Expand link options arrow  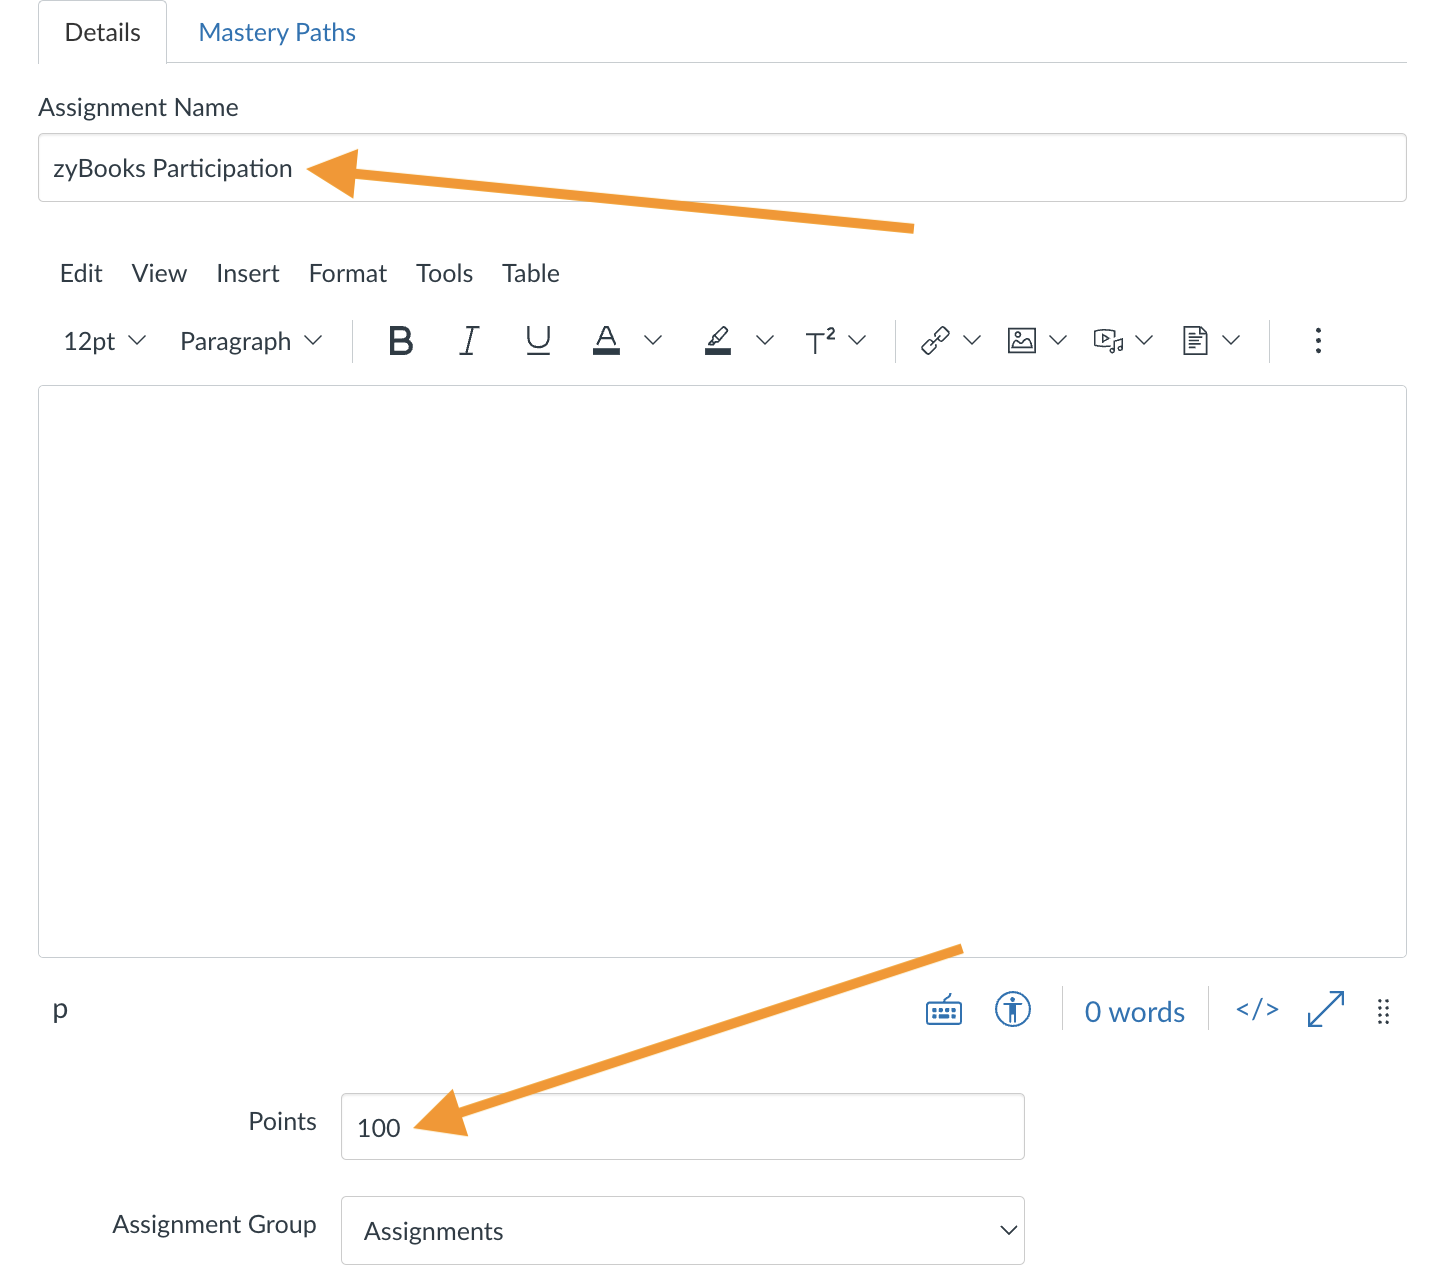click(972, 341)
